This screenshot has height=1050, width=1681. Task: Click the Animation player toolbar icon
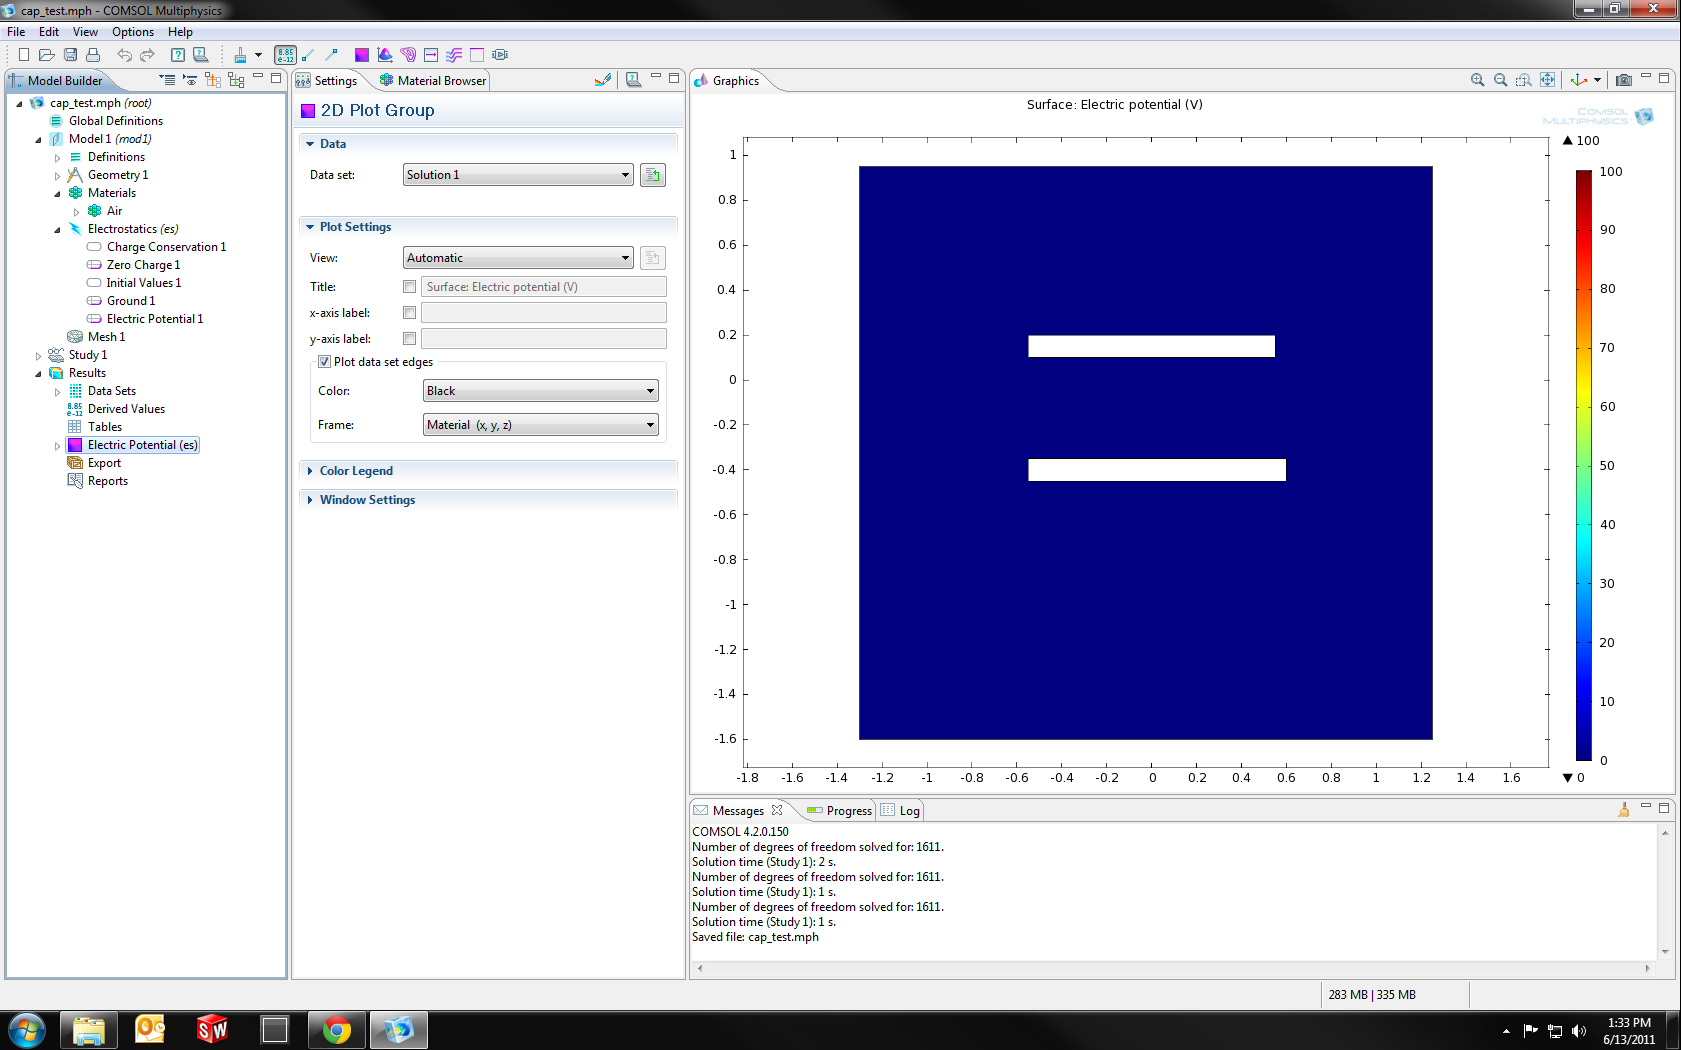[500, 55]
